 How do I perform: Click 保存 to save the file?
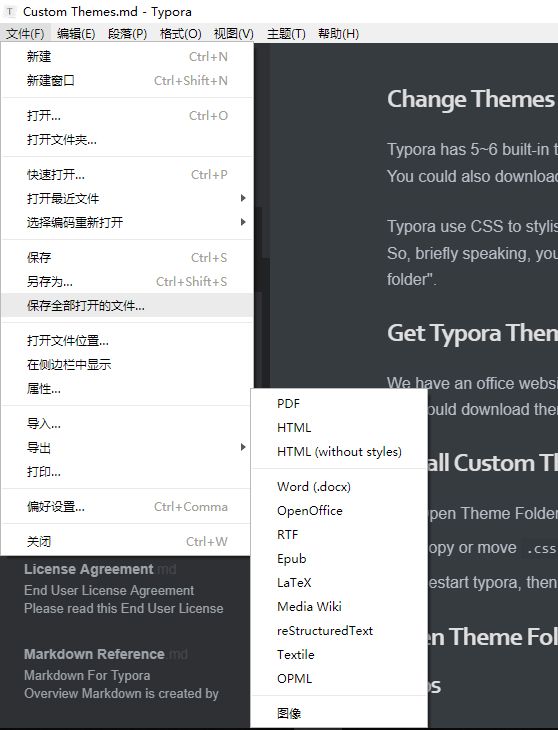[128, 257]
